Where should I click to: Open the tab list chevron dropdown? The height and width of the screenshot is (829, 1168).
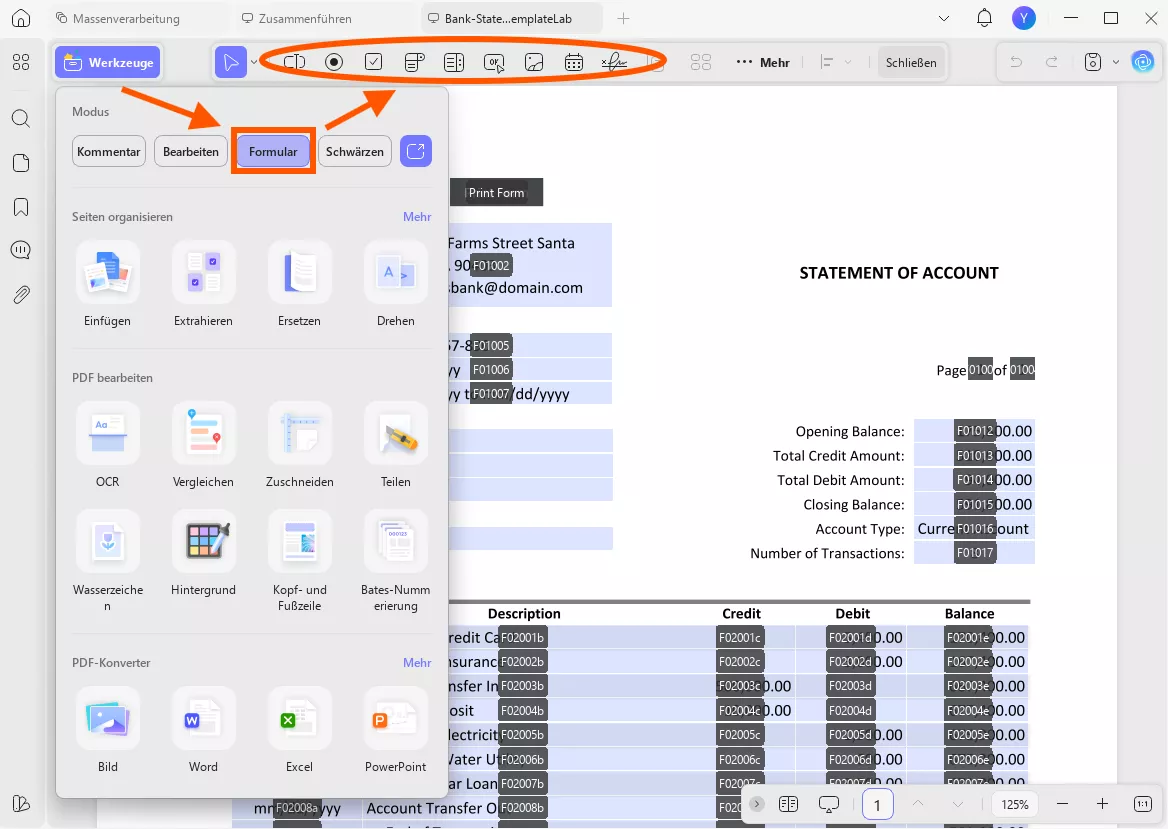click(x=944, y=19)
